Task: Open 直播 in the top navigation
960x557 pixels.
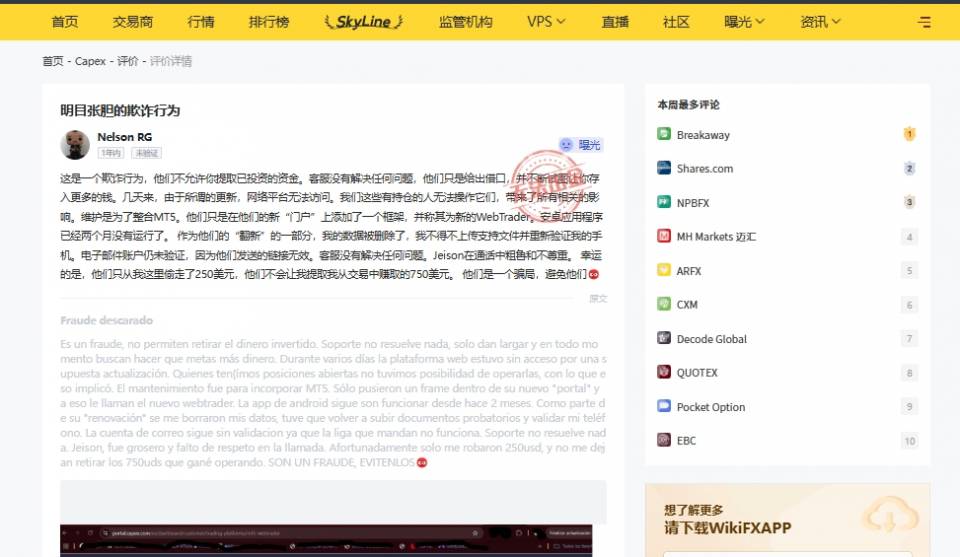Action: coord(615,22)
